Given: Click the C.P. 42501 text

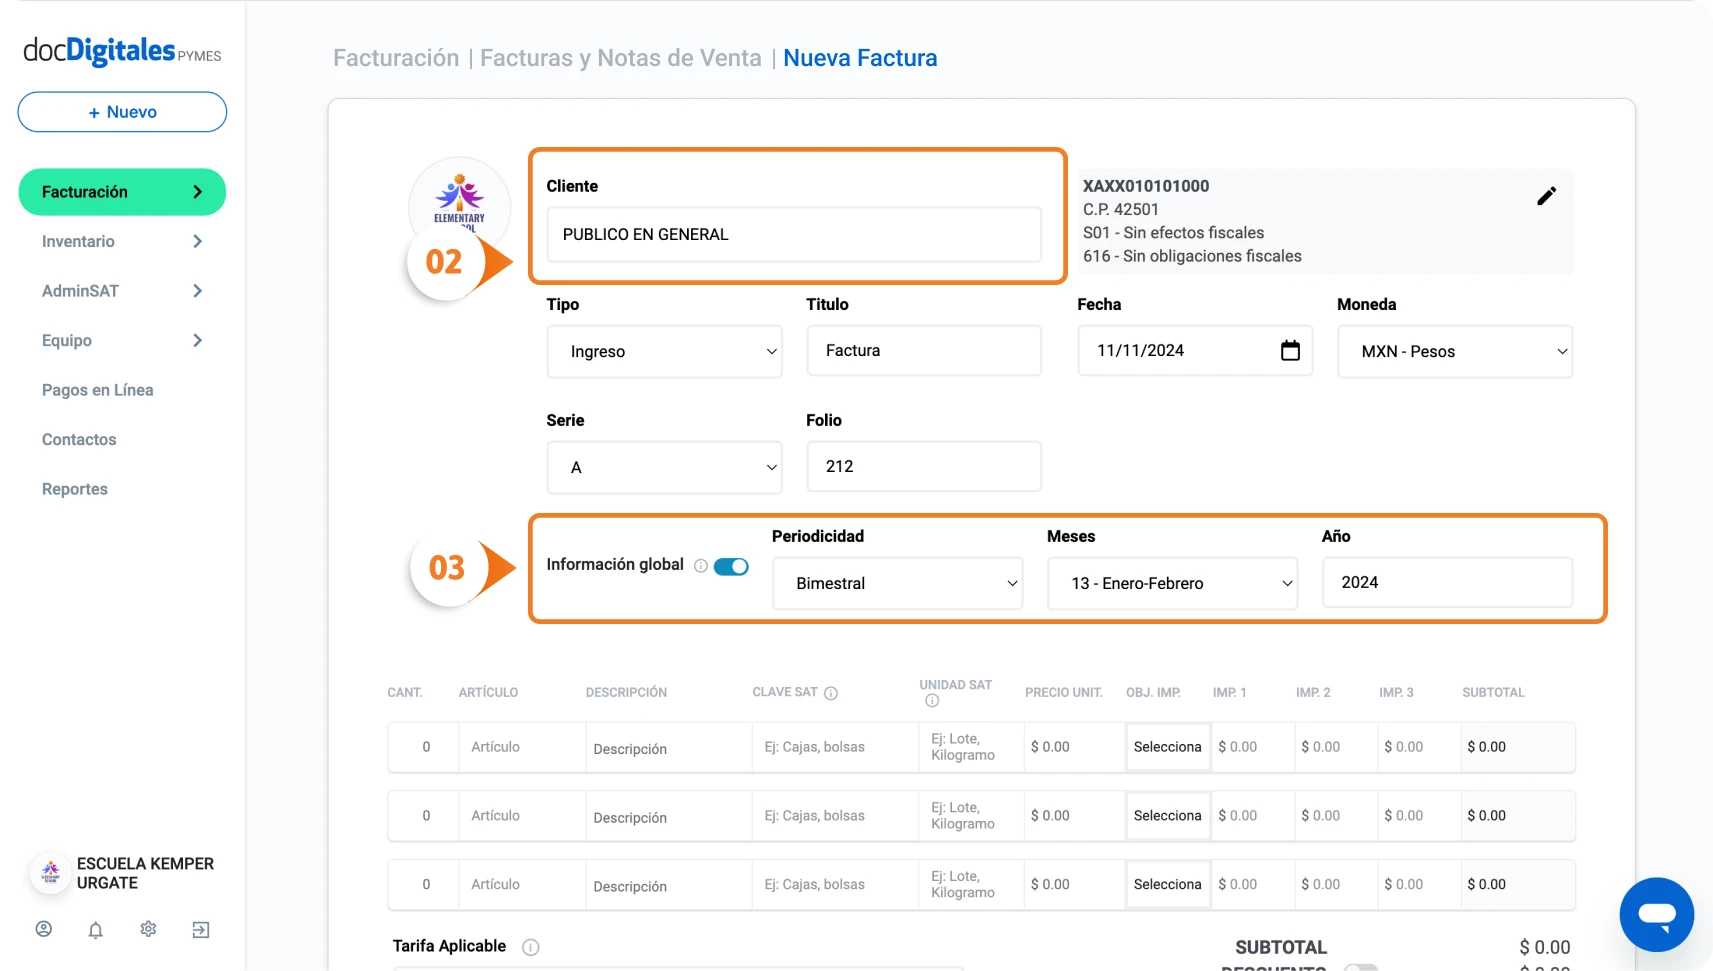Looking at the screenshot, I should click(x=1121, y=210).
